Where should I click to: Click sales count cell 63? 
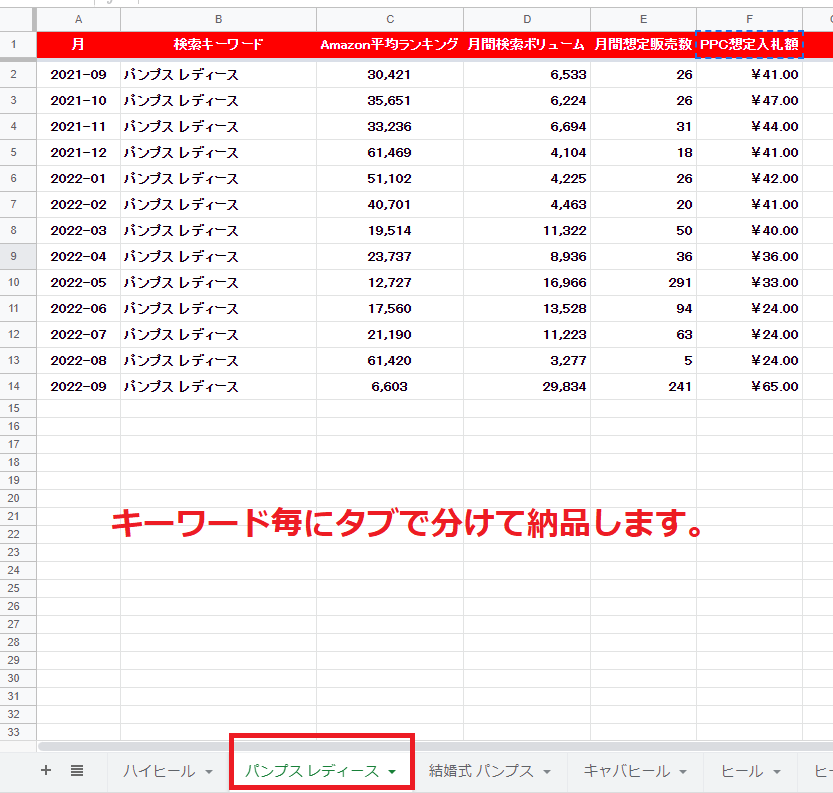click(x=643, y=335)
